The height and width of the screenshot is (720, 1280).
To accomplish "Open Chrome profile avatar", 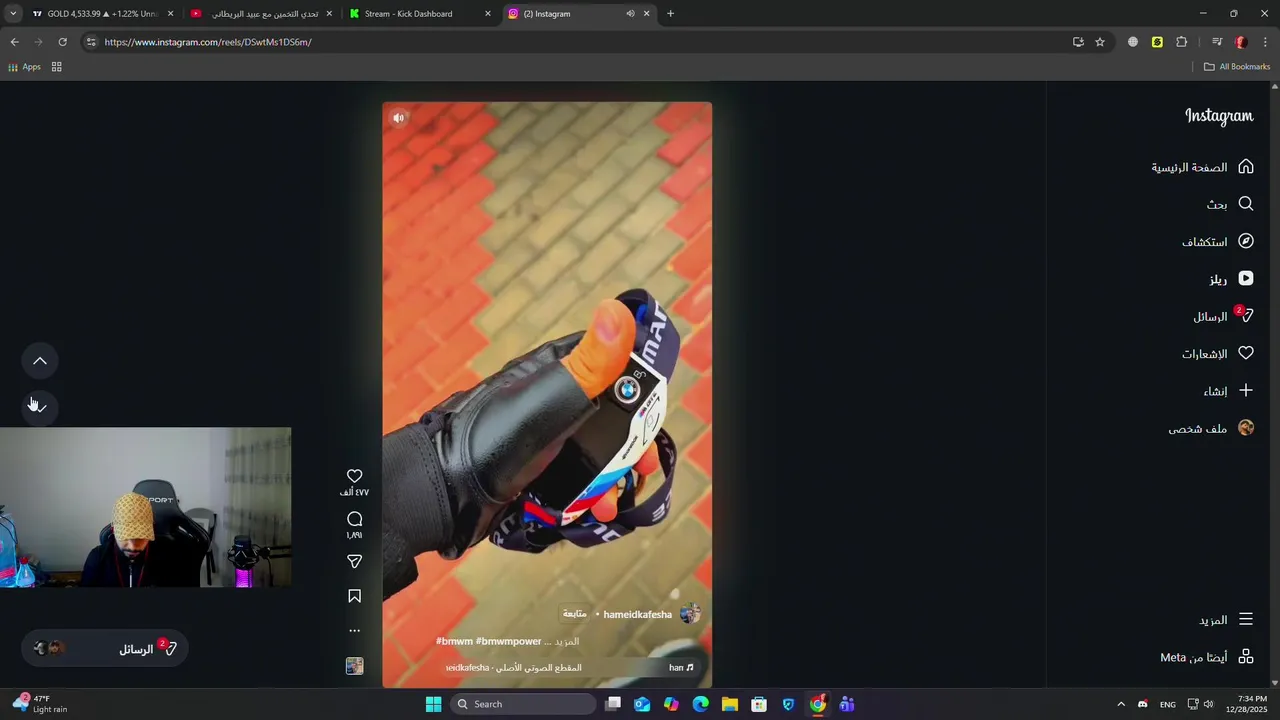I will point(1241,42).
